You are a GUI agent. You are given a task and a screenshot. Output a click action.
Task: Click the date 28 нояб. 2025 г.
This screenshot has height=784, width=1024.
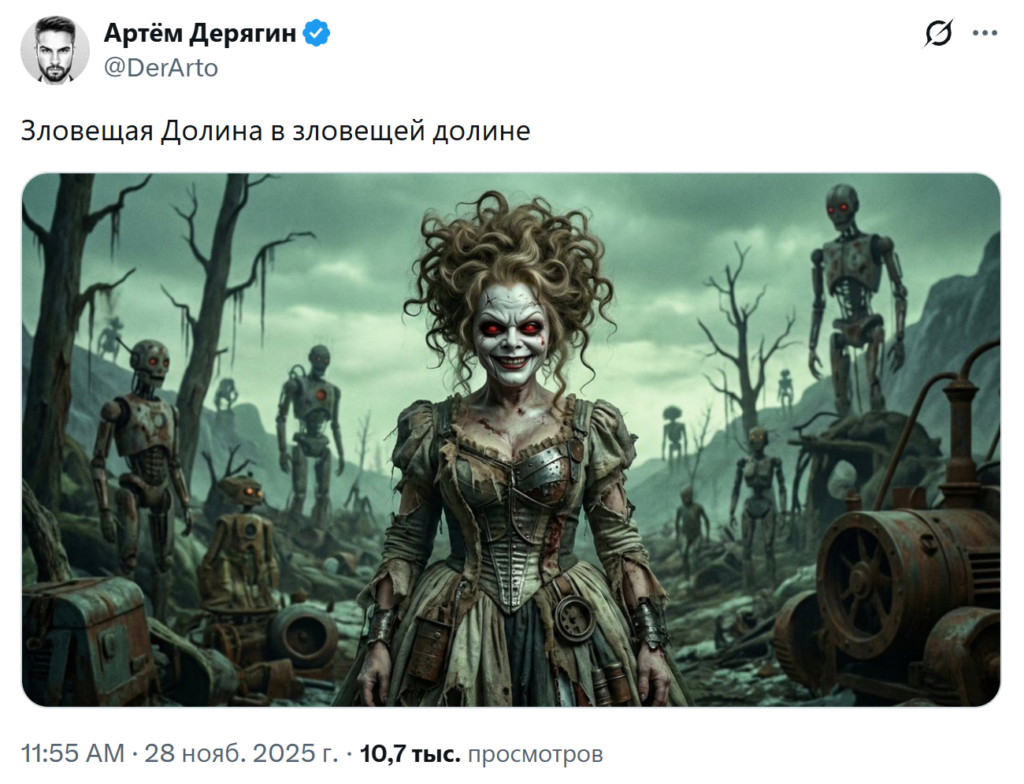(x=241, y=753)
